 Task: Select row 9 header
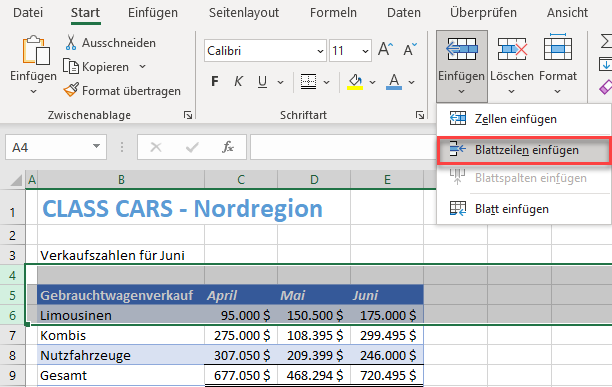[x=12, y=376]
